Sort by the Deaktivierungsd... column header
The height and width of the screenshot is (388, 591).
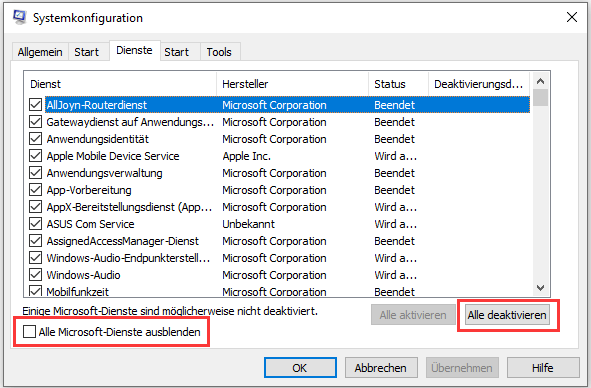tap(479, 84)
